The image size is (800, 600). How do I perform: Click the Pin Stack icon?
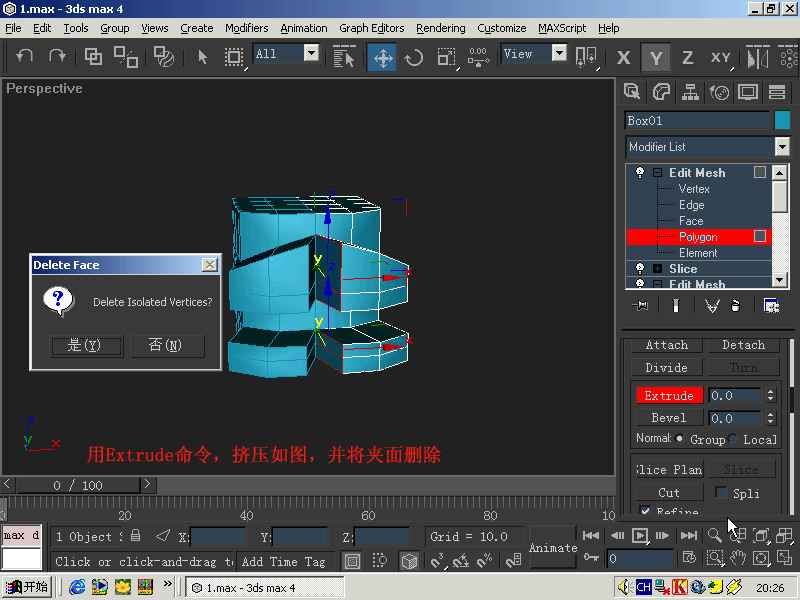click(640, 305)
